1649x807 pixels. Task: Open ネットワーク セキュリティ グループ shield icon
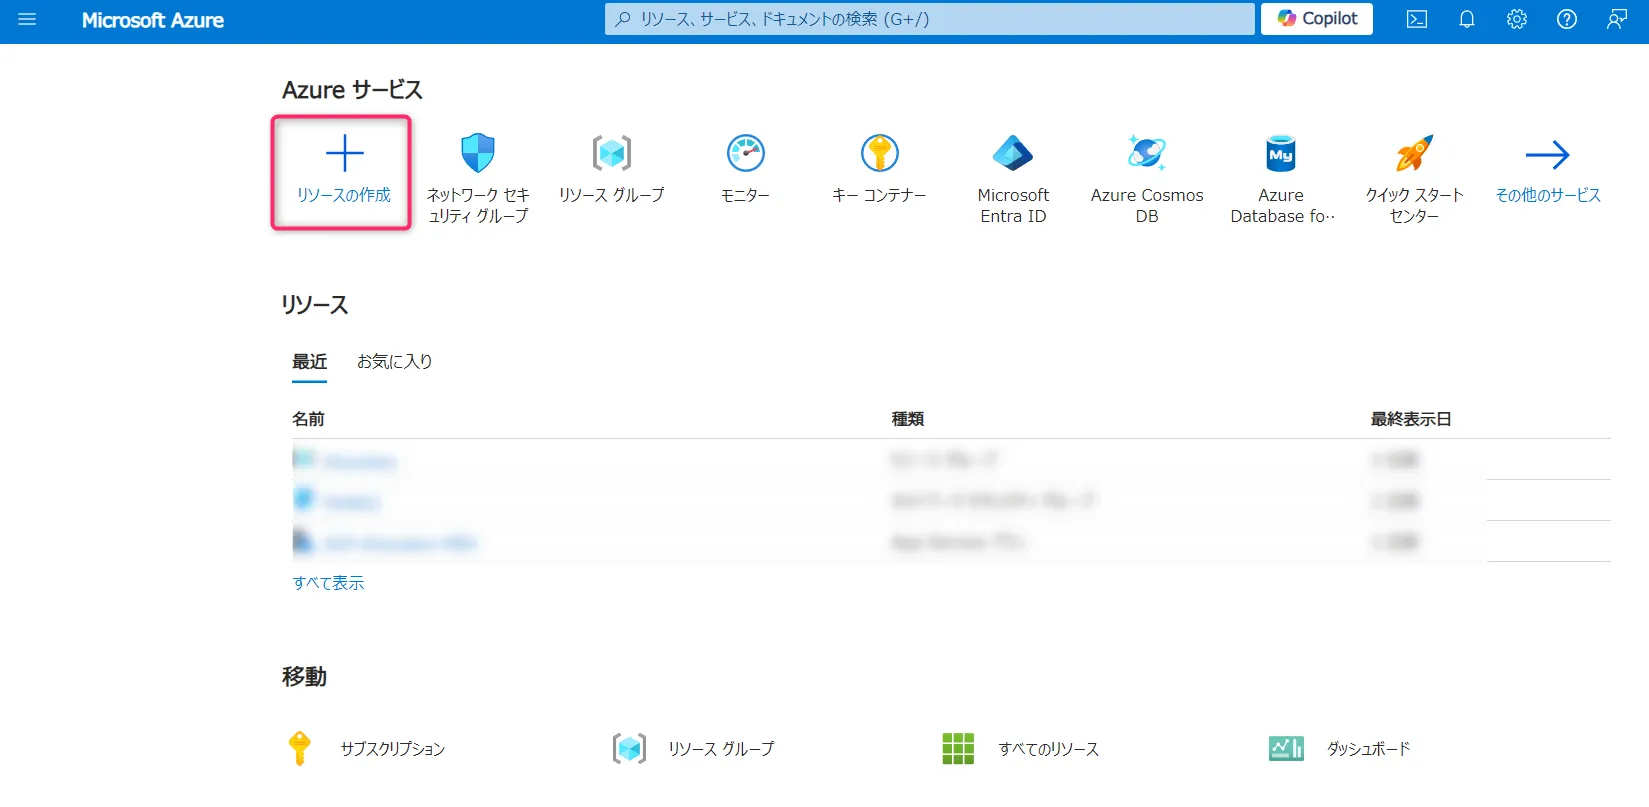point(478,153)
